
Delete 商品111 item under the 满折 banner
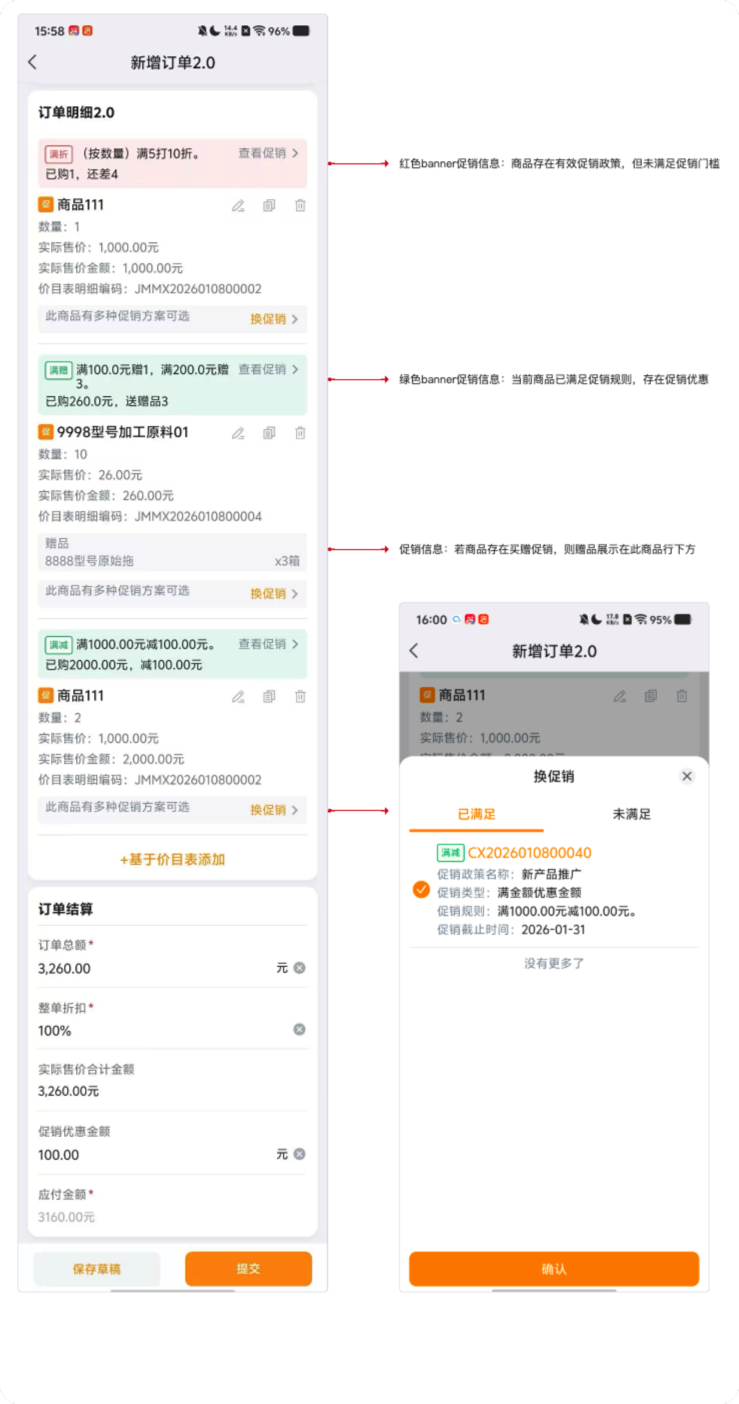(300, 206)
